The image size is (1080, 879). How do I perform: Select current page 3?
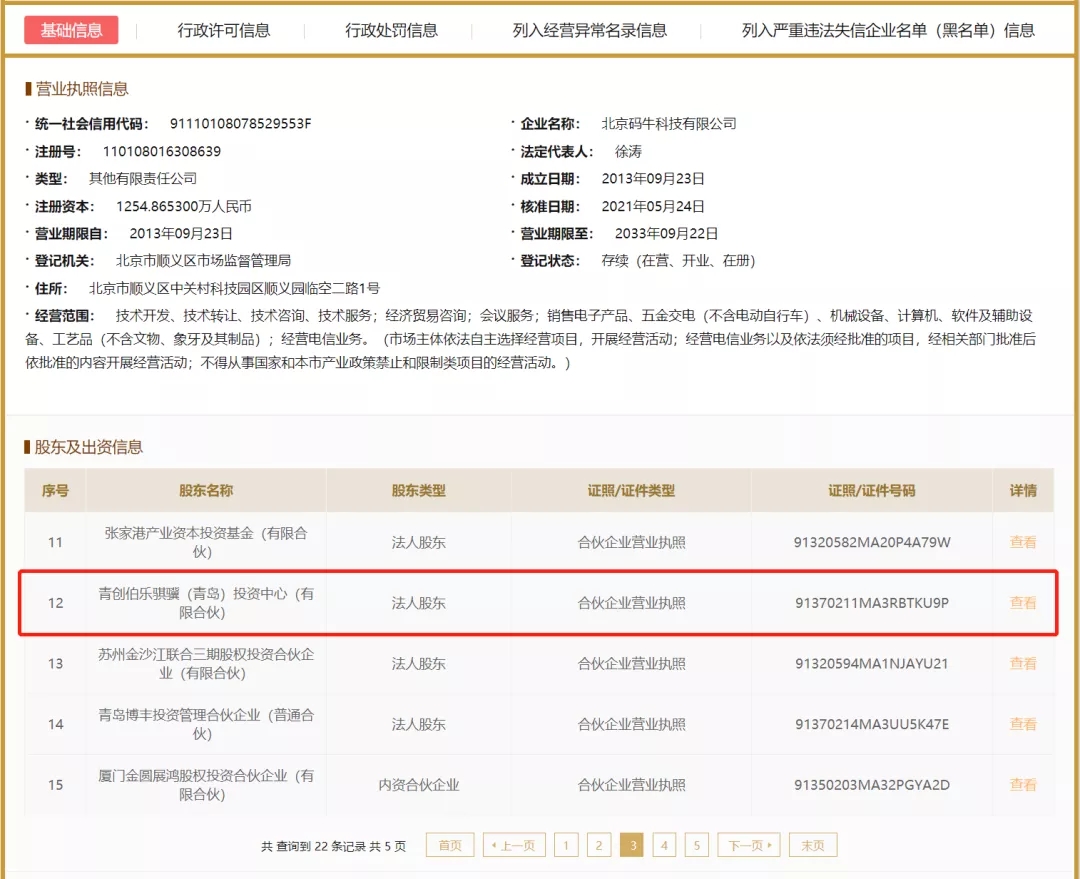[632, 845]
